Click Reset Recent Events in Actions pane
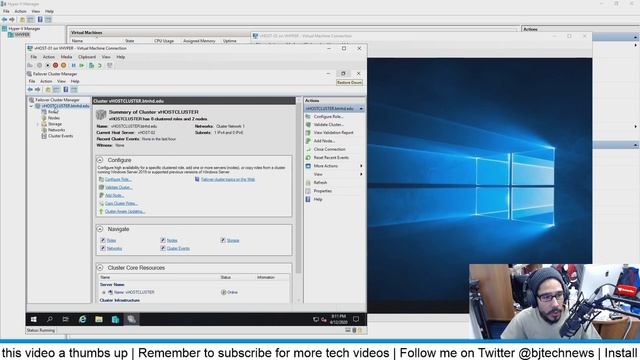This screenshot has height=360, width=640. coord(331,158)
